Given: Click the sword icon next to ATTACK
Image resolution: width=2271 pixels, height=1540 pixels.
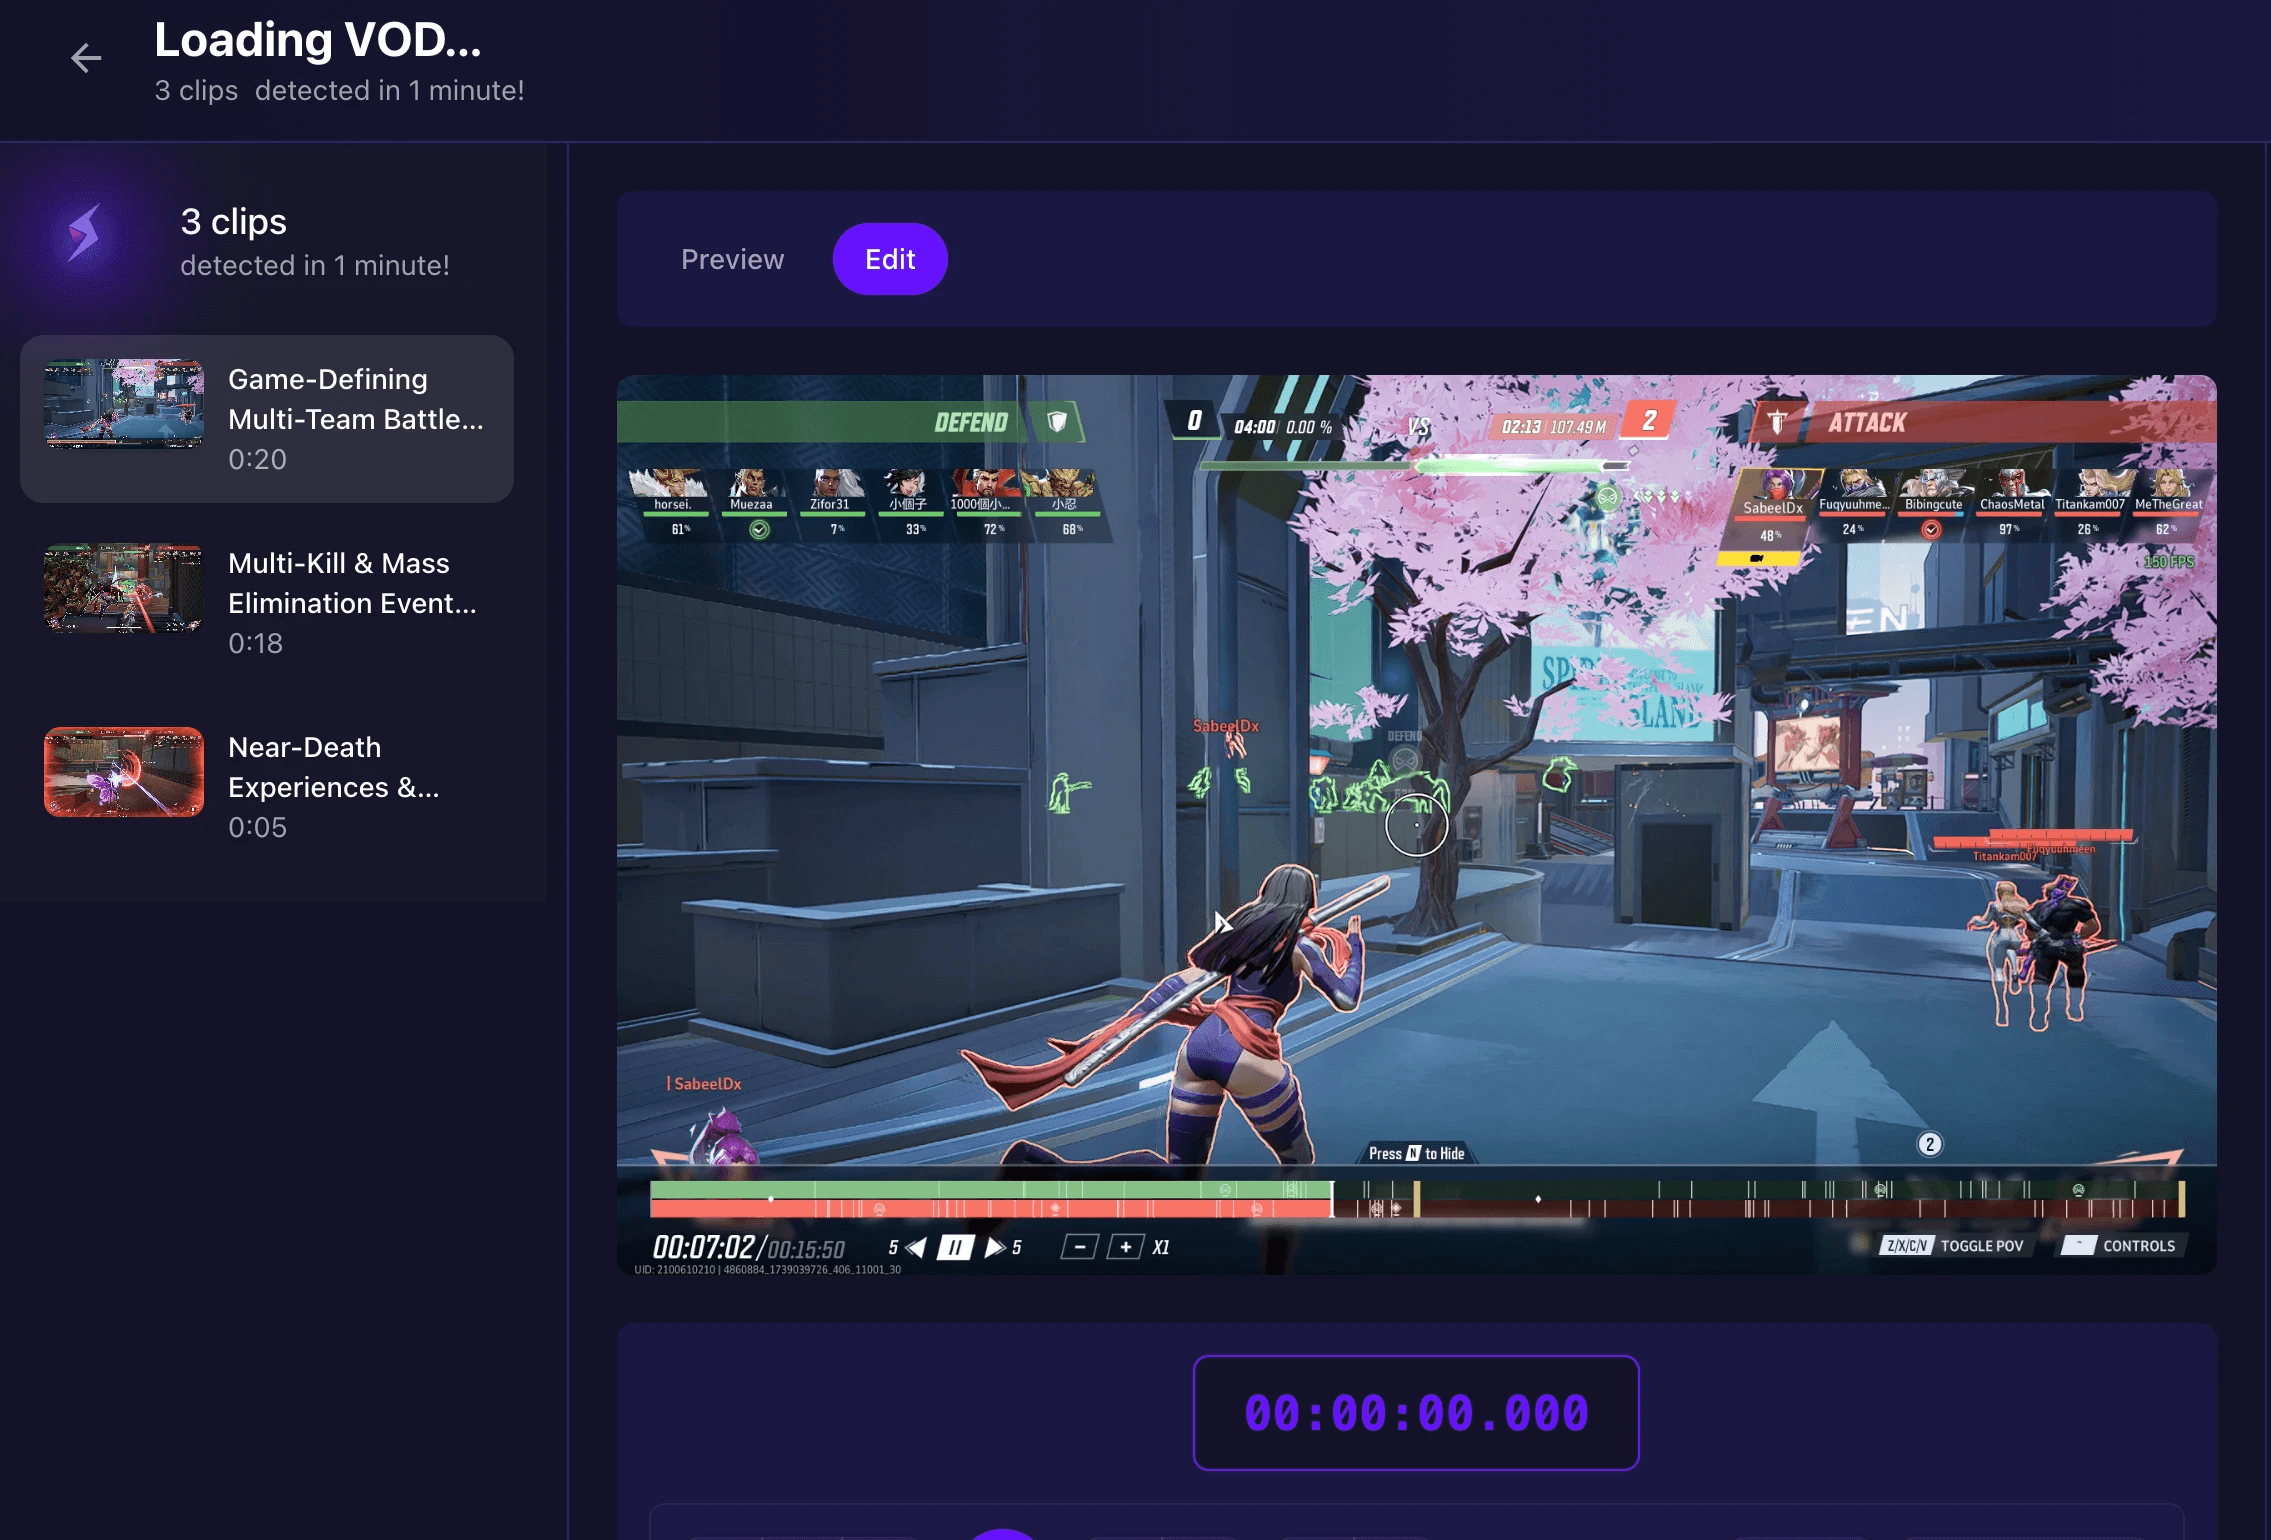Looking at the screenshot, I should pyautogui.click(x=1777, y=422).
